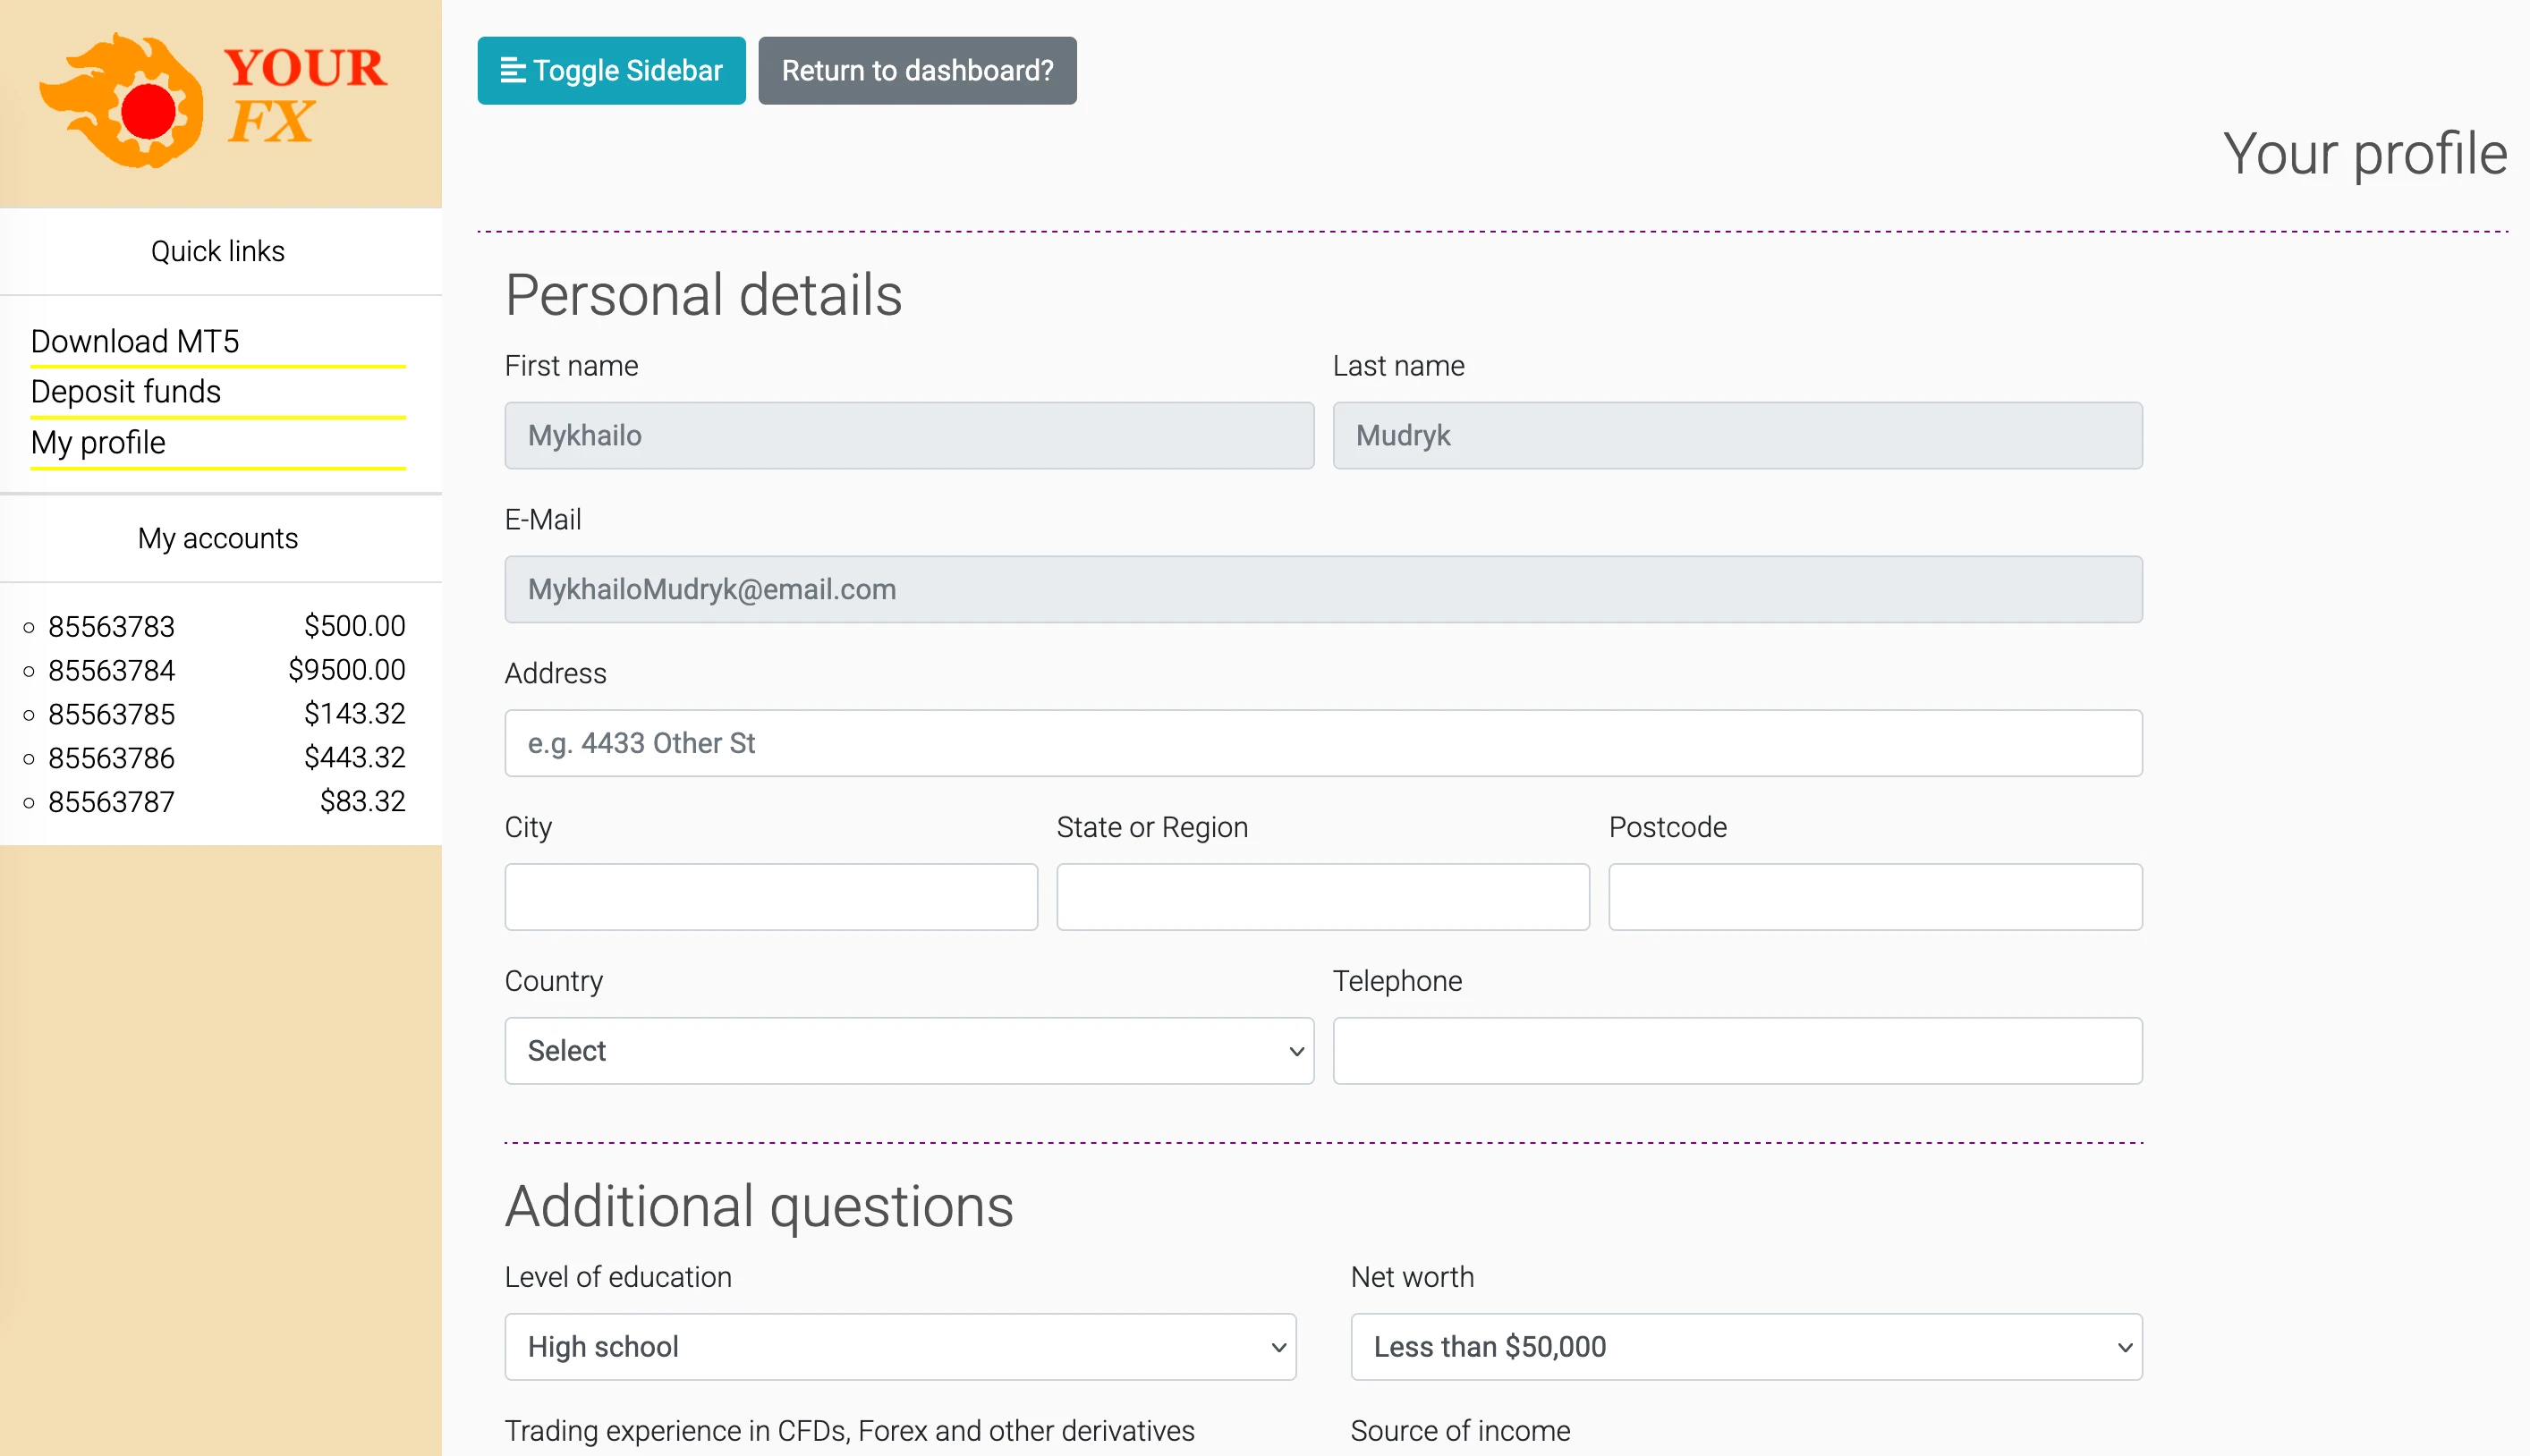Focus the Telephone input field

click(1736, 1051)
